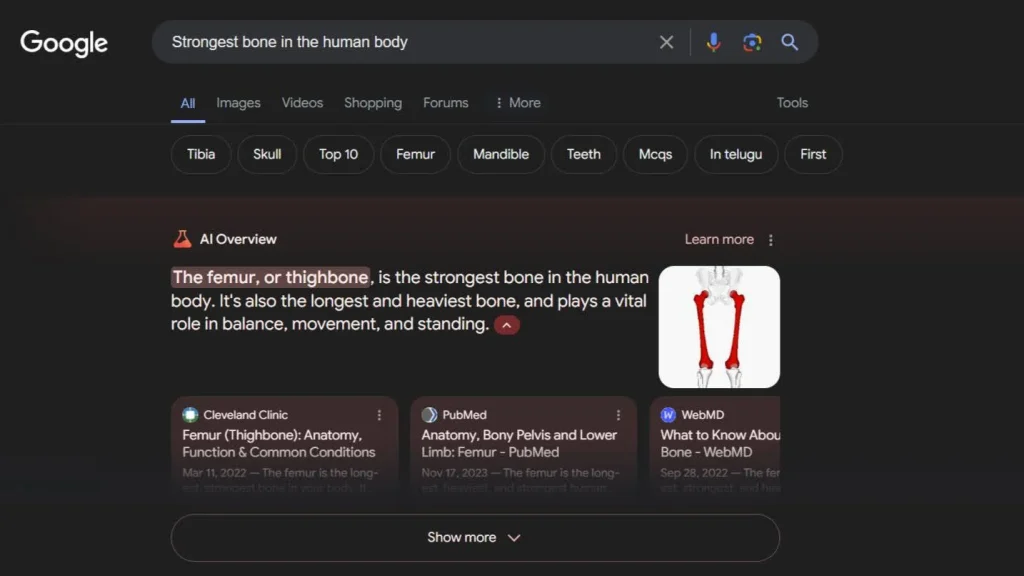Click the PubMed source favicon
1024x576 pixels.
coord(429,415)
